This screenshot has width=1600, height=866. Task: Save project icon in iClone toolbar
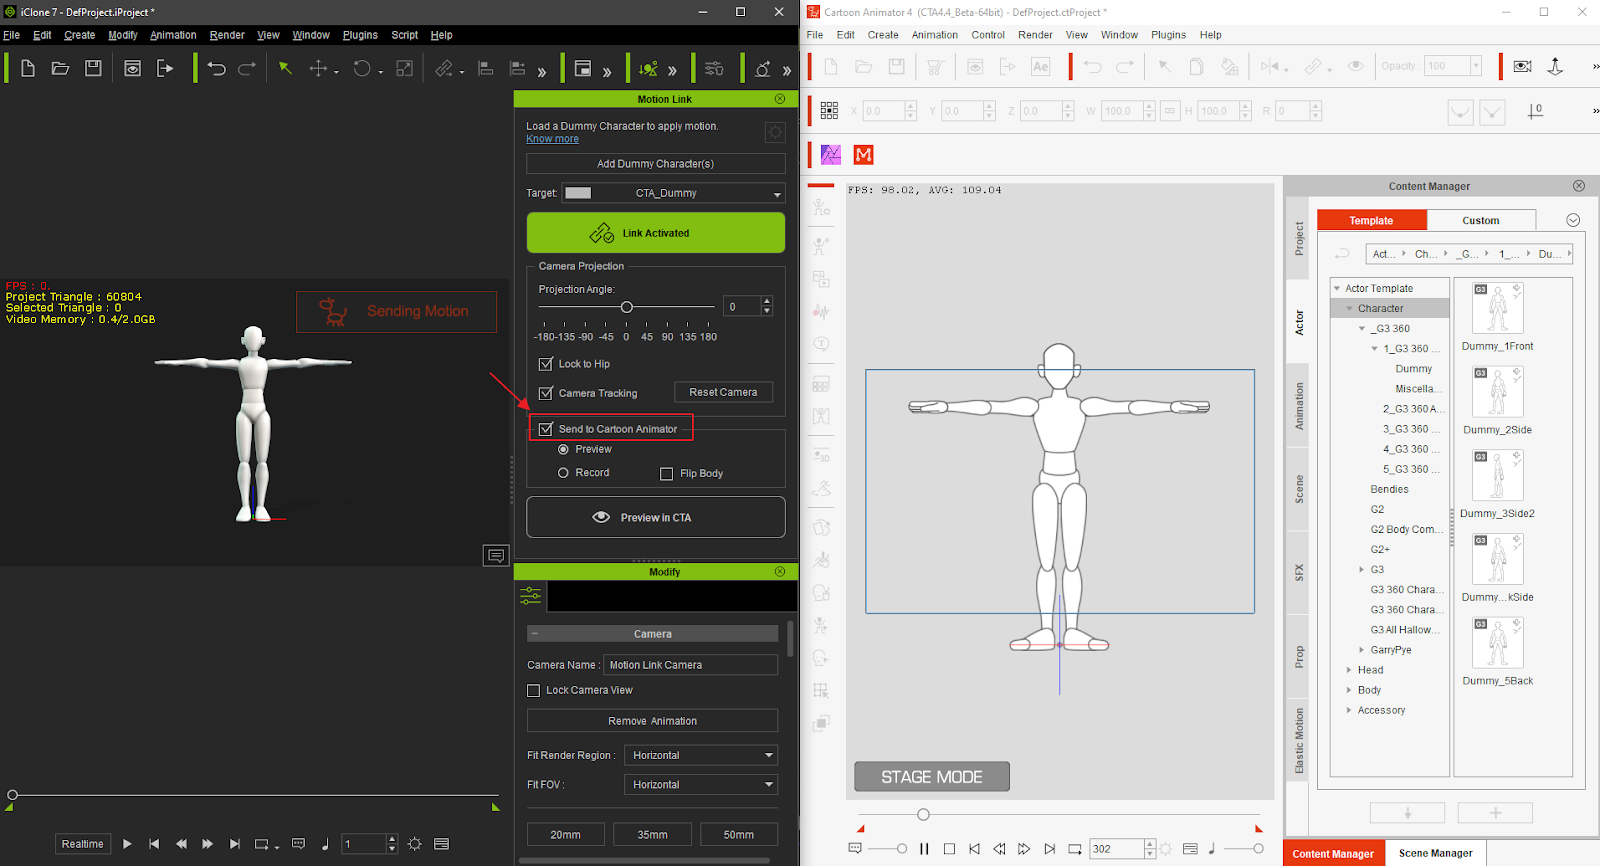pyautogui.click(x=93, y=68)
